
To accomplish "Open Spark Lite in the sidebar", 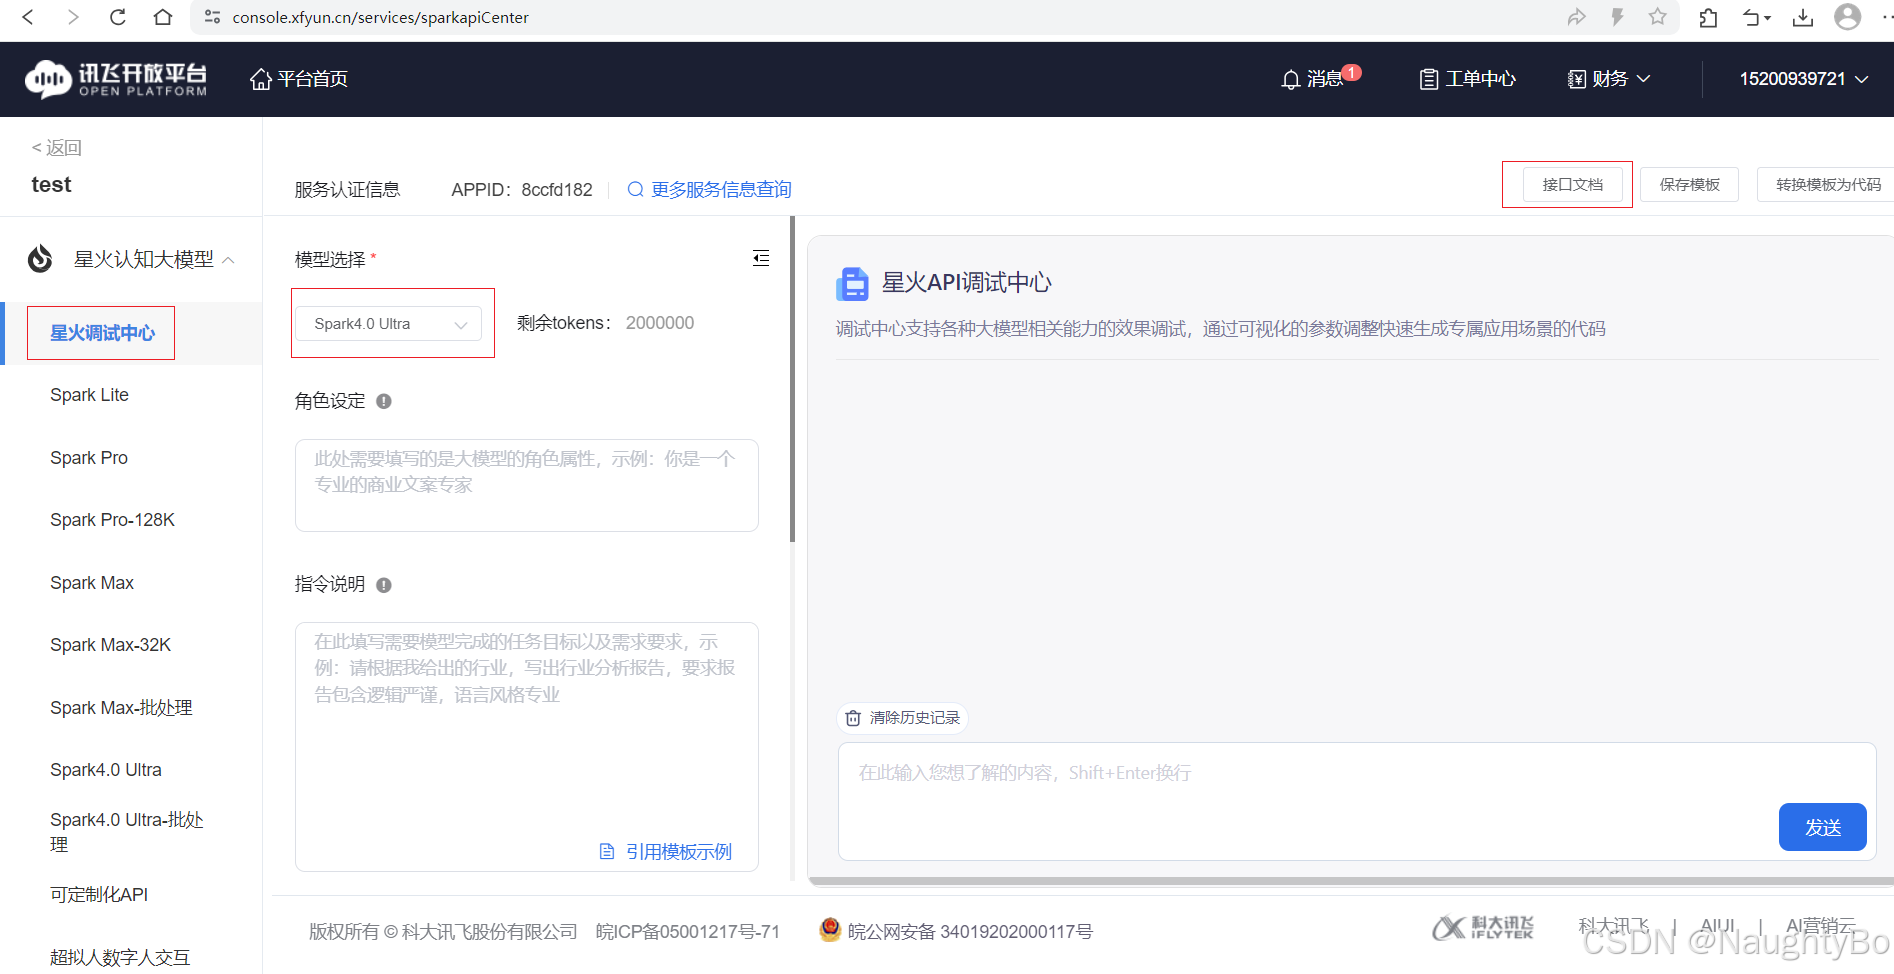I will click(x=89, y=395).
